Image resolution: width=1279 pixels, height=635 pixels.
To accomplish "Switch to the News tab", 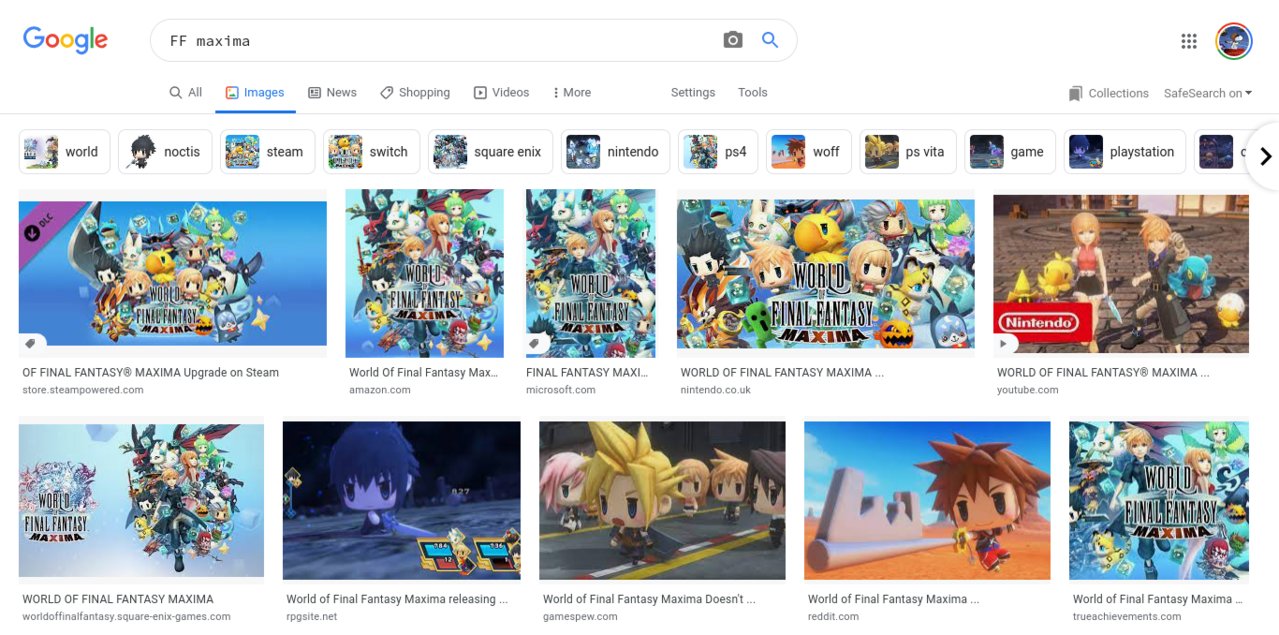I will click(332, 92).
